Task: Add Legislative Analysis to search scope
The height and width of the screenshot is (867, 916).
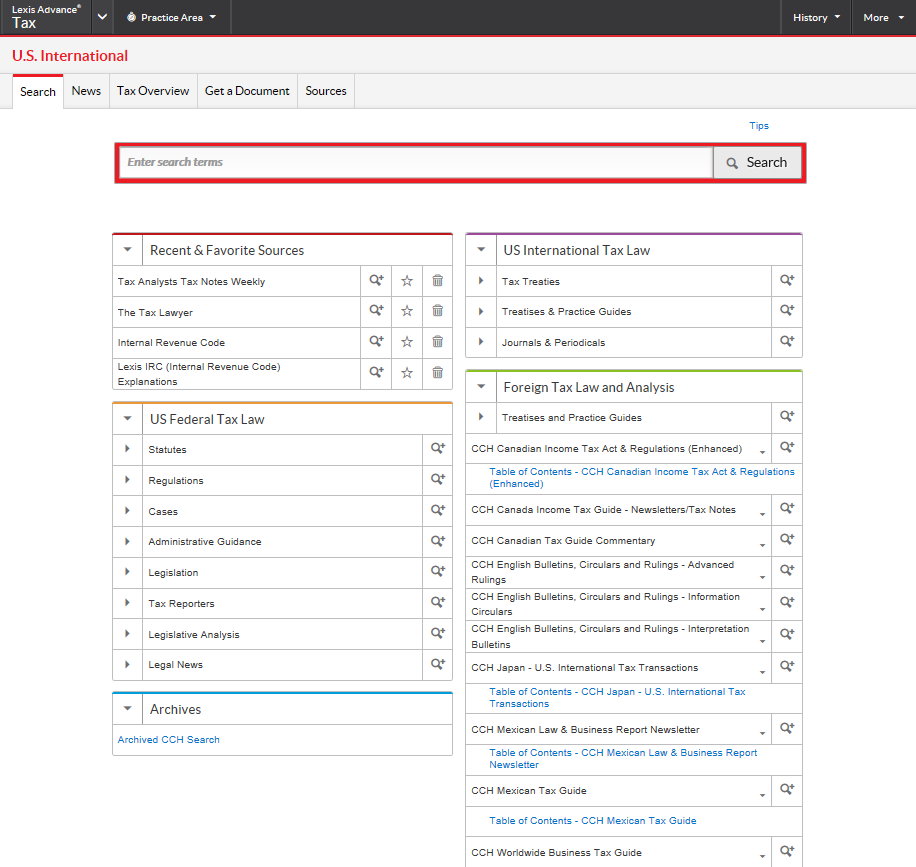Action: click(x=438, y=633)
